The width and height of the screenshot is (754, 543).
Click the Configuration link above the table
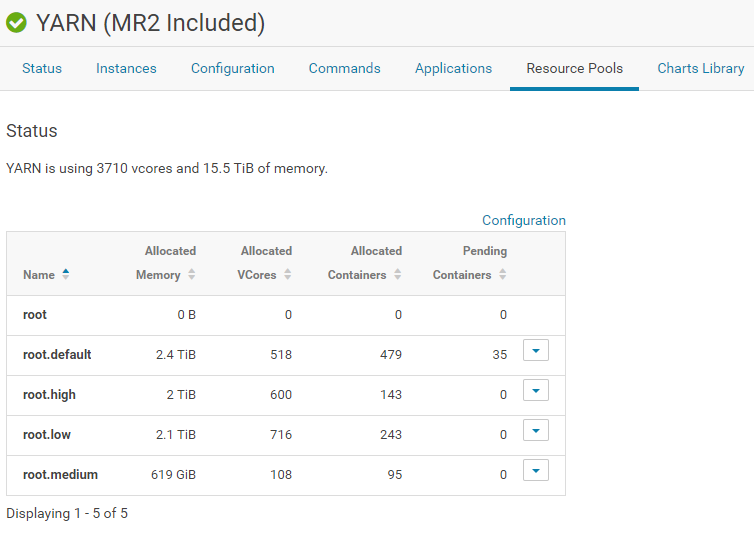point(524,220)
